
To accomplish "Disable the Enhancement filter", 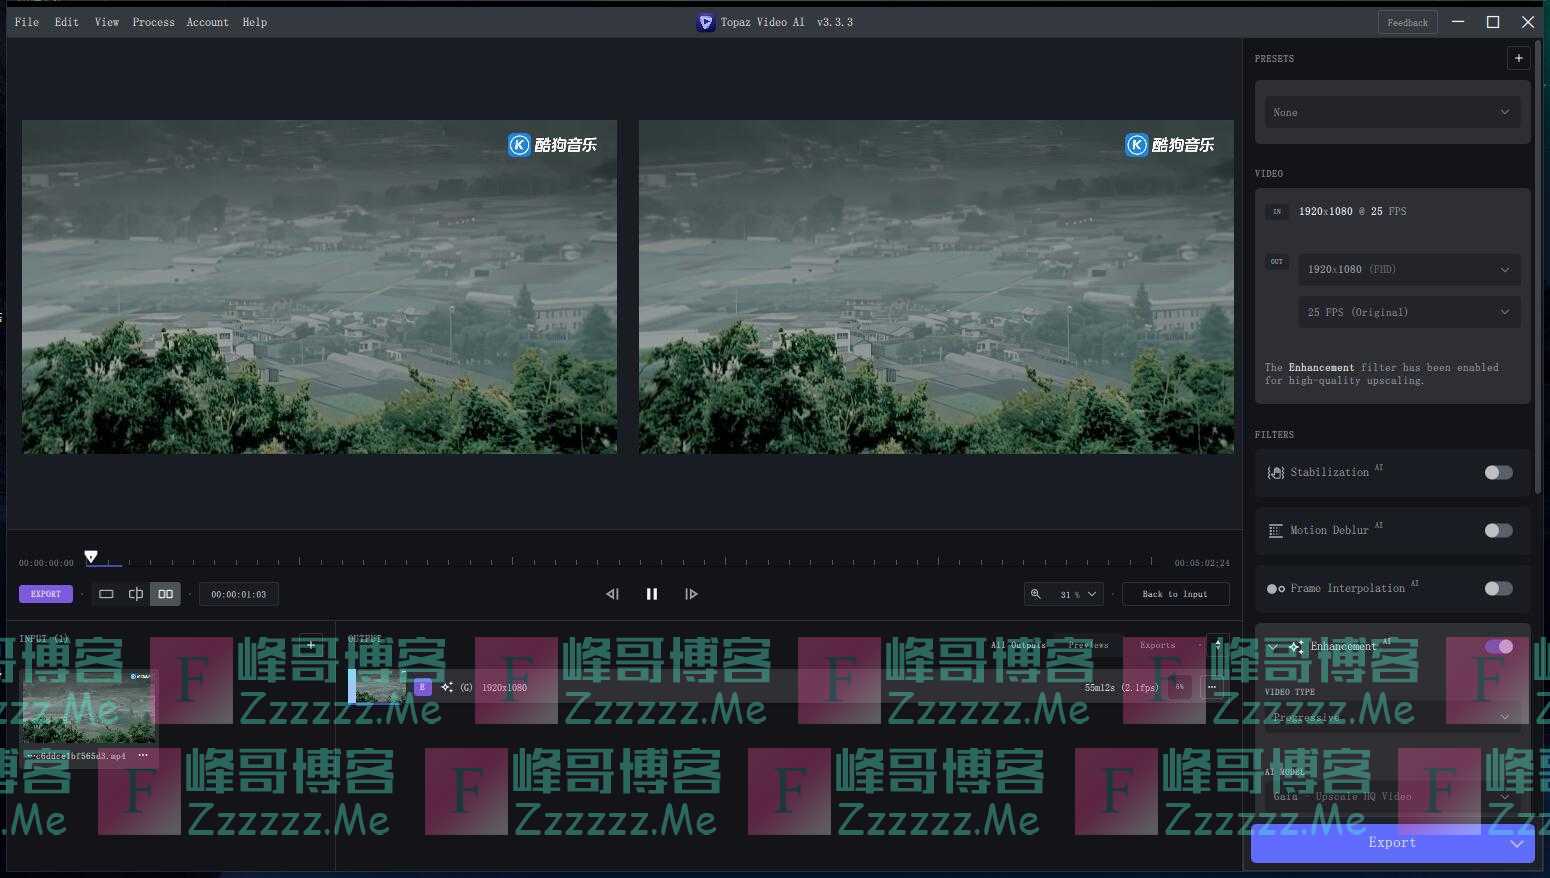I will point(1498,646).
